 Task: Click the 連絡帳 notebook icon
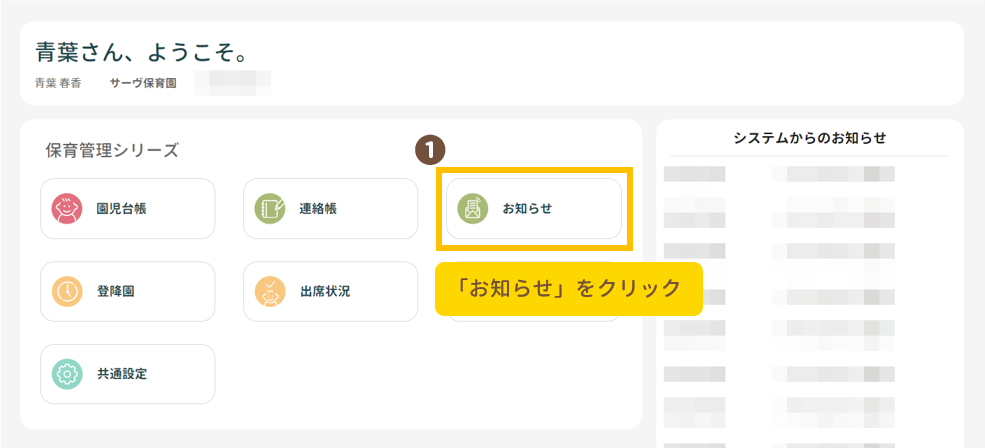coord(270,209)
